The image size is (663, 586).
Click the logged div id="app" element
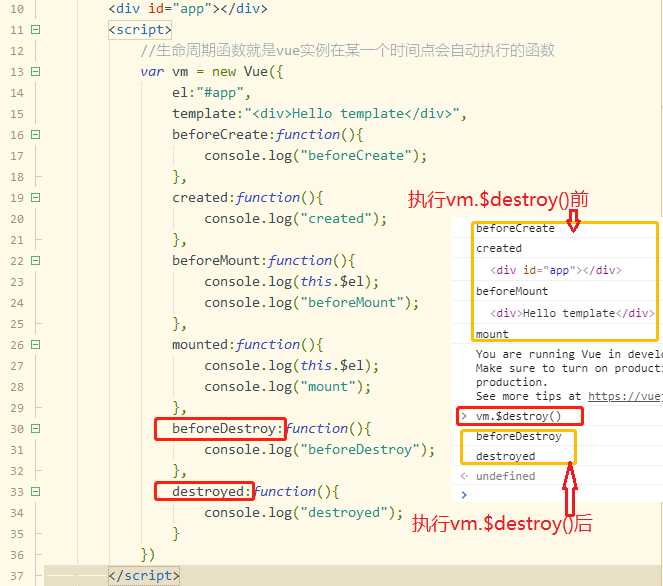pos(556,270)
